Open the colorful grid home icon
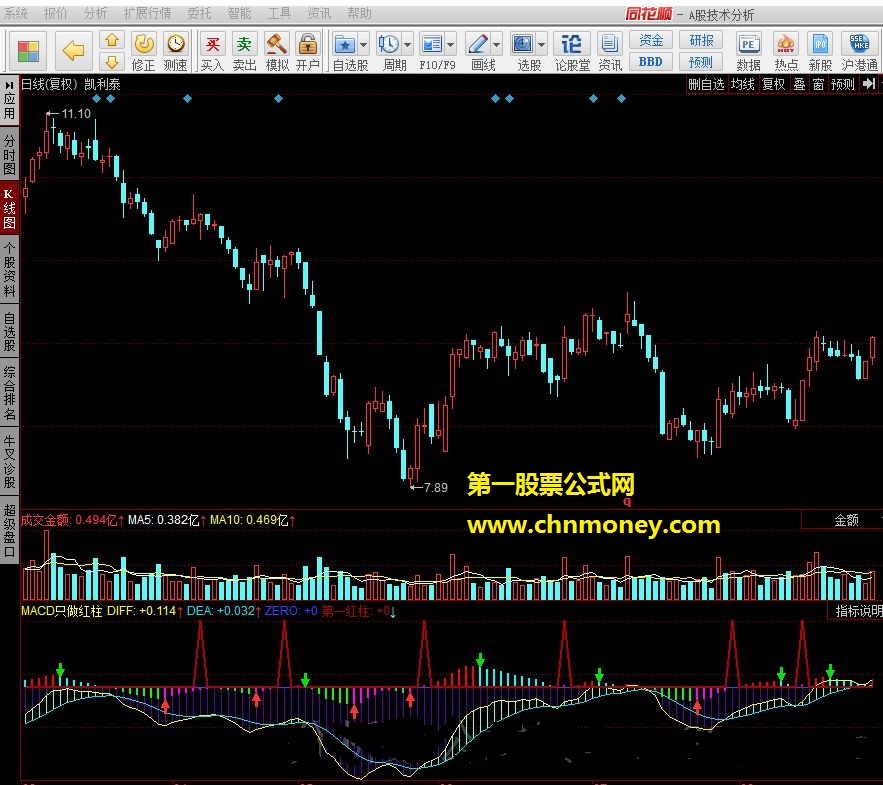Screen dimensions: 883x785 [28, 51]
